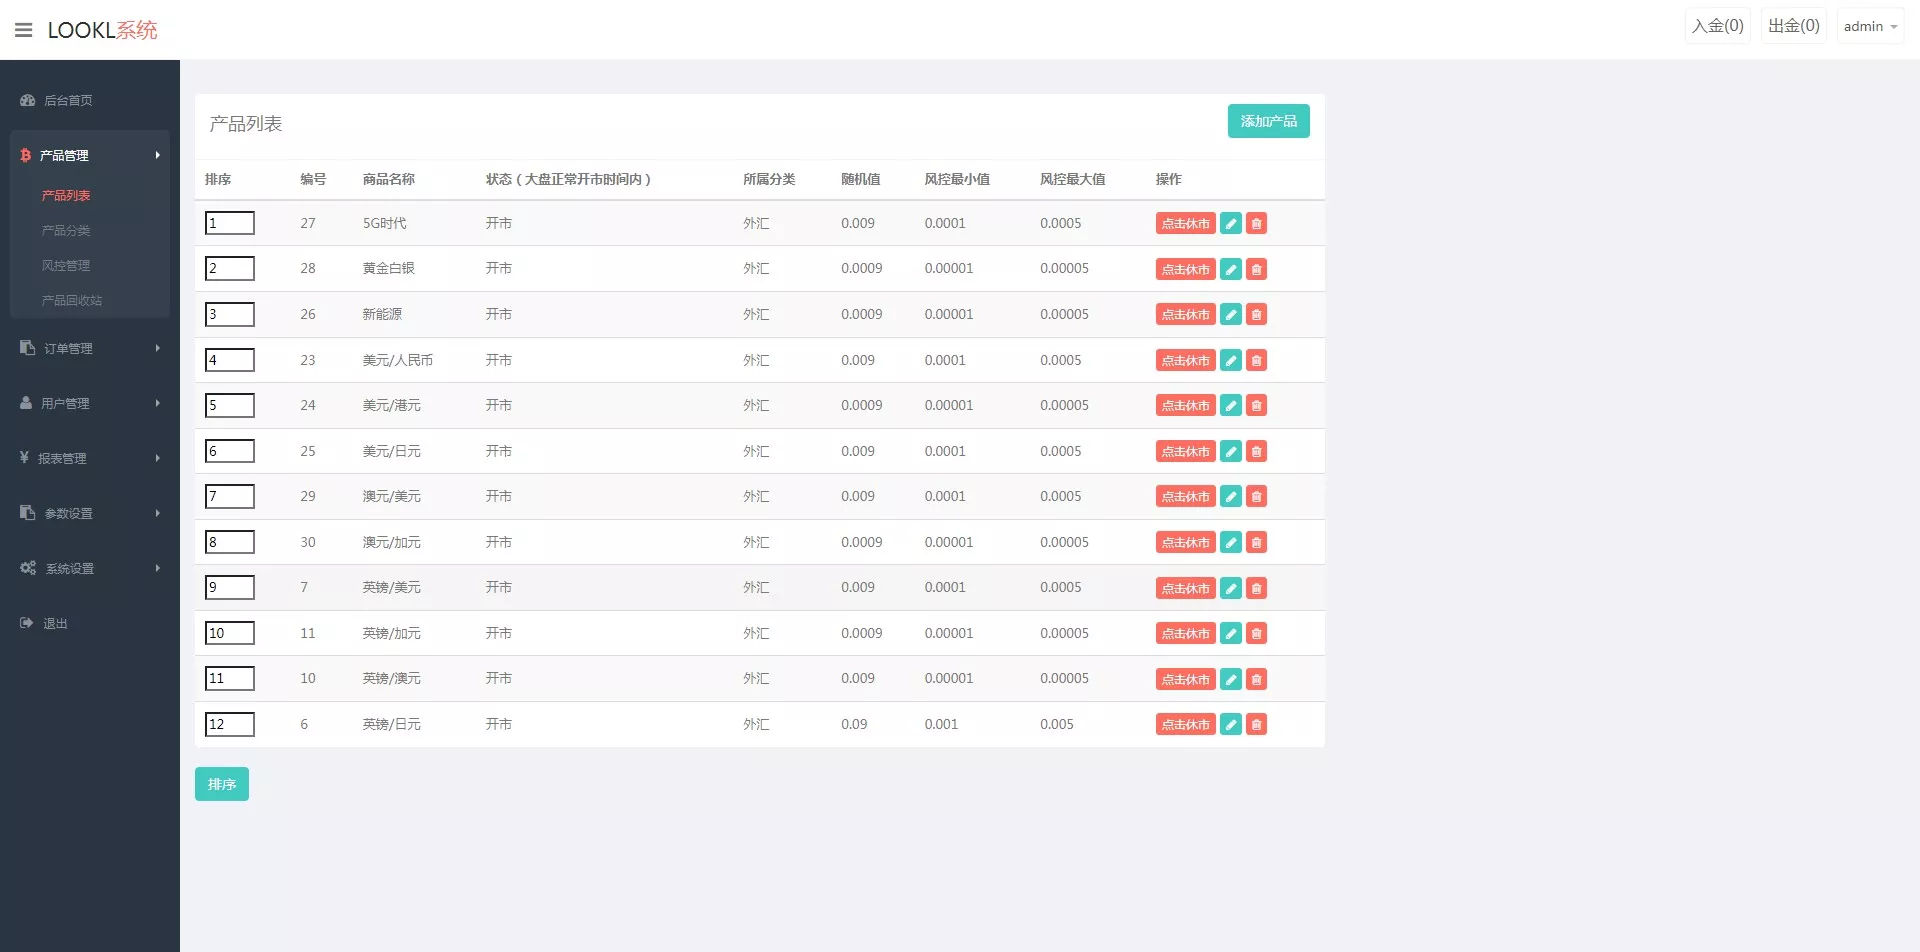Edit the 5G时代 product with pencil icon
Screen dimensions: 1920x952
click(1230, 223)
